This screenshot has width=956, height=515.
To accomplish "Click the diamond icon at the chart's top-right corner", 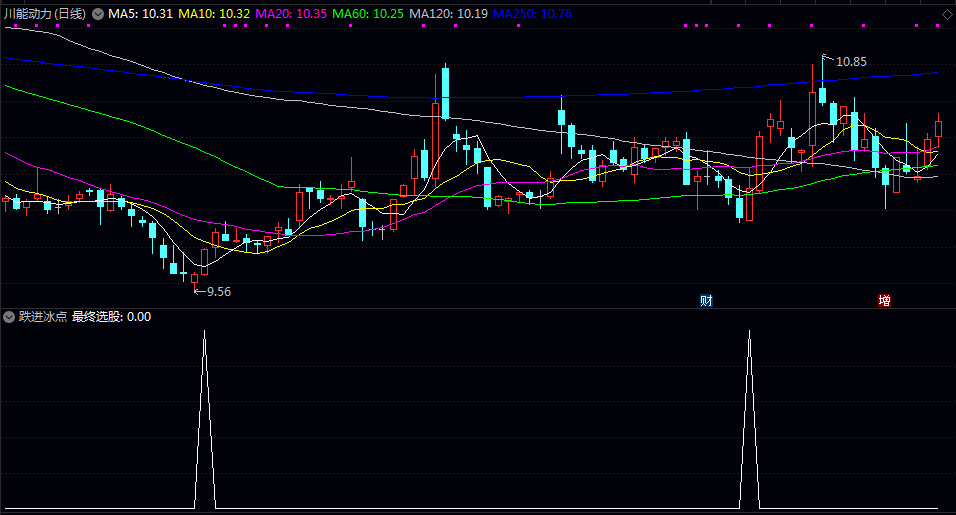I will pyautogui.click(x=948, y=14).
